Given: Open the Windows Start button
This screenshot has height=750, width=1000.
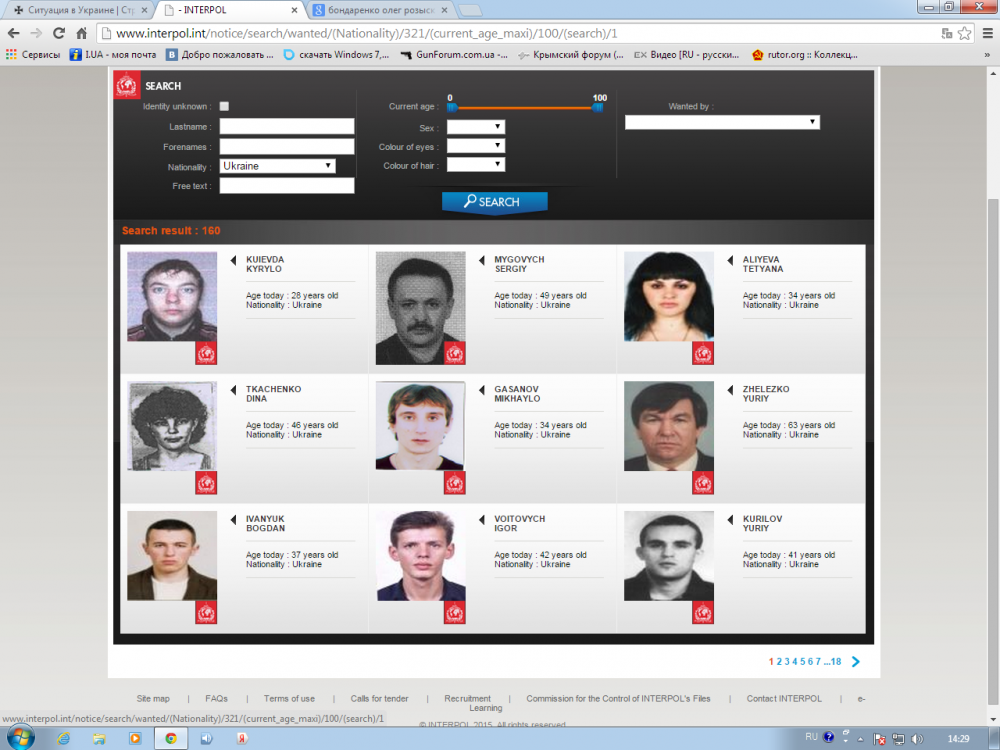Looking at the screenshot, I should (19, 738).
